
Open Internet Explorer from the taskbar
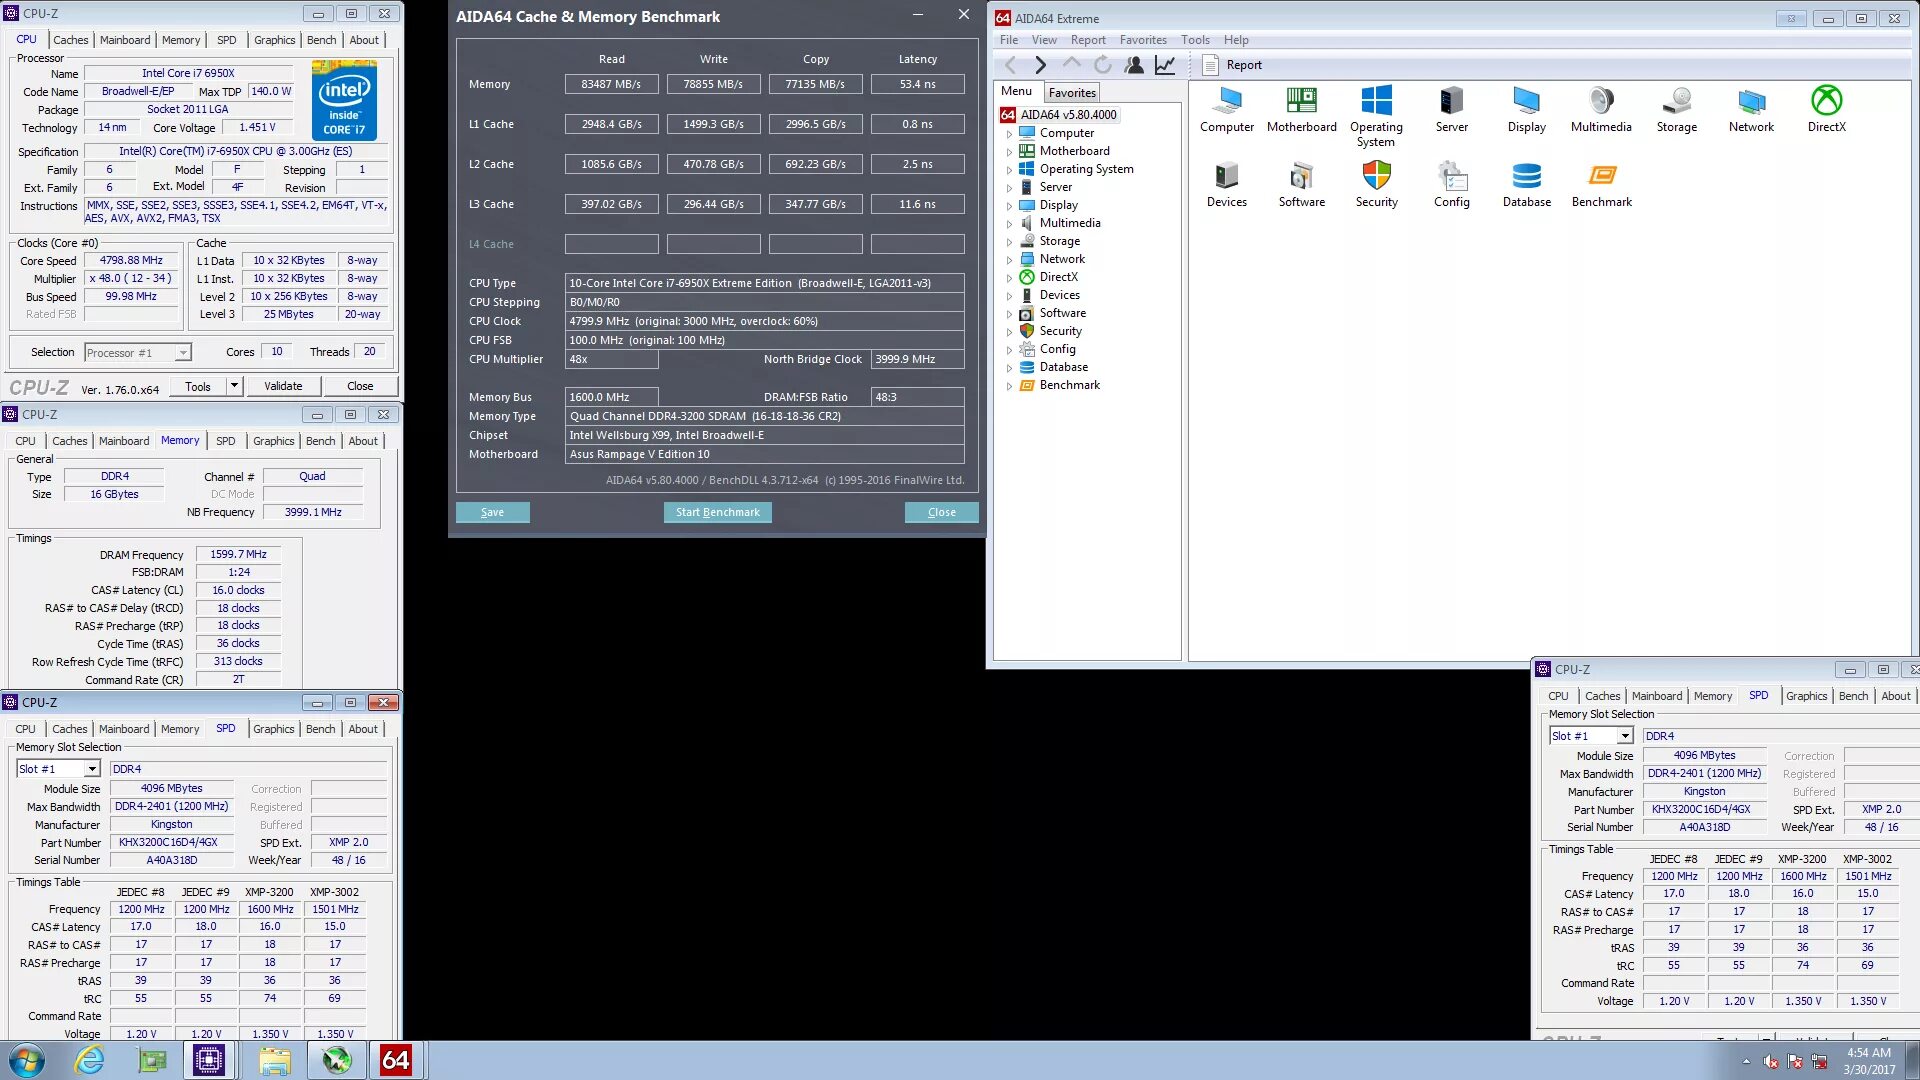[x=89, y=1060]
